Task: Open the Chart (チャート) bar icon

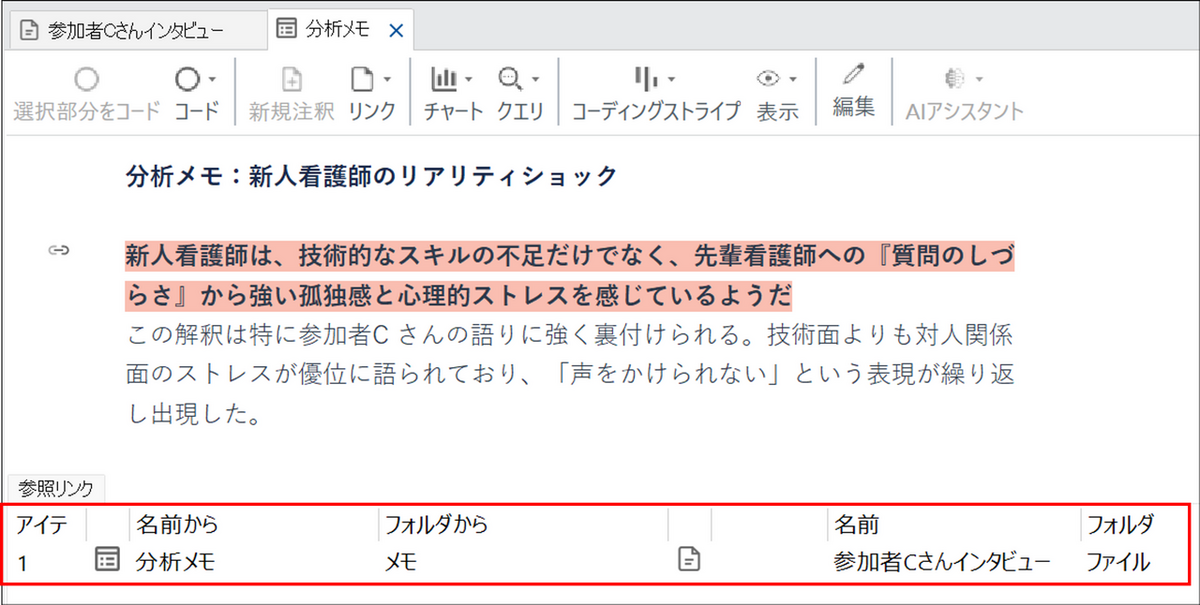Action: [x=443, y=79]
